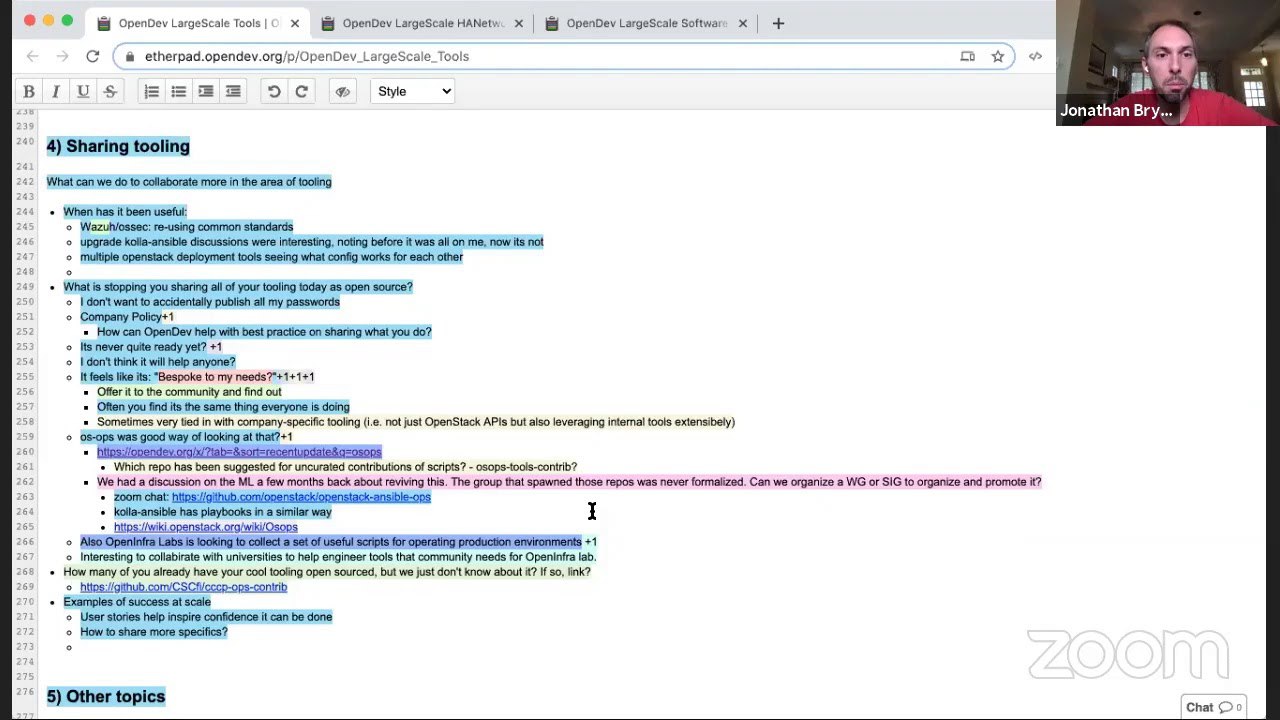Click 'How can OpenDev help with best practice' line
1280x720 pixels.
point(264,332)
